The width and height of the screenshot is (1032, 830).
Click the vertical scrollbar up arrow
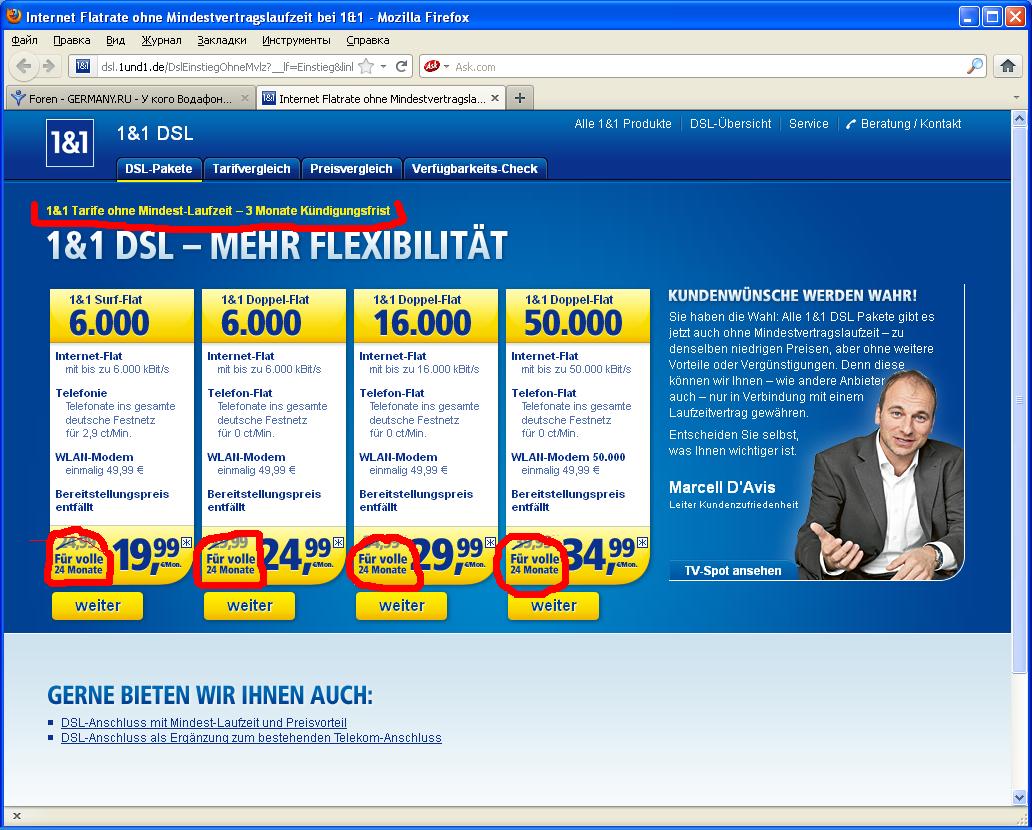1019,120
